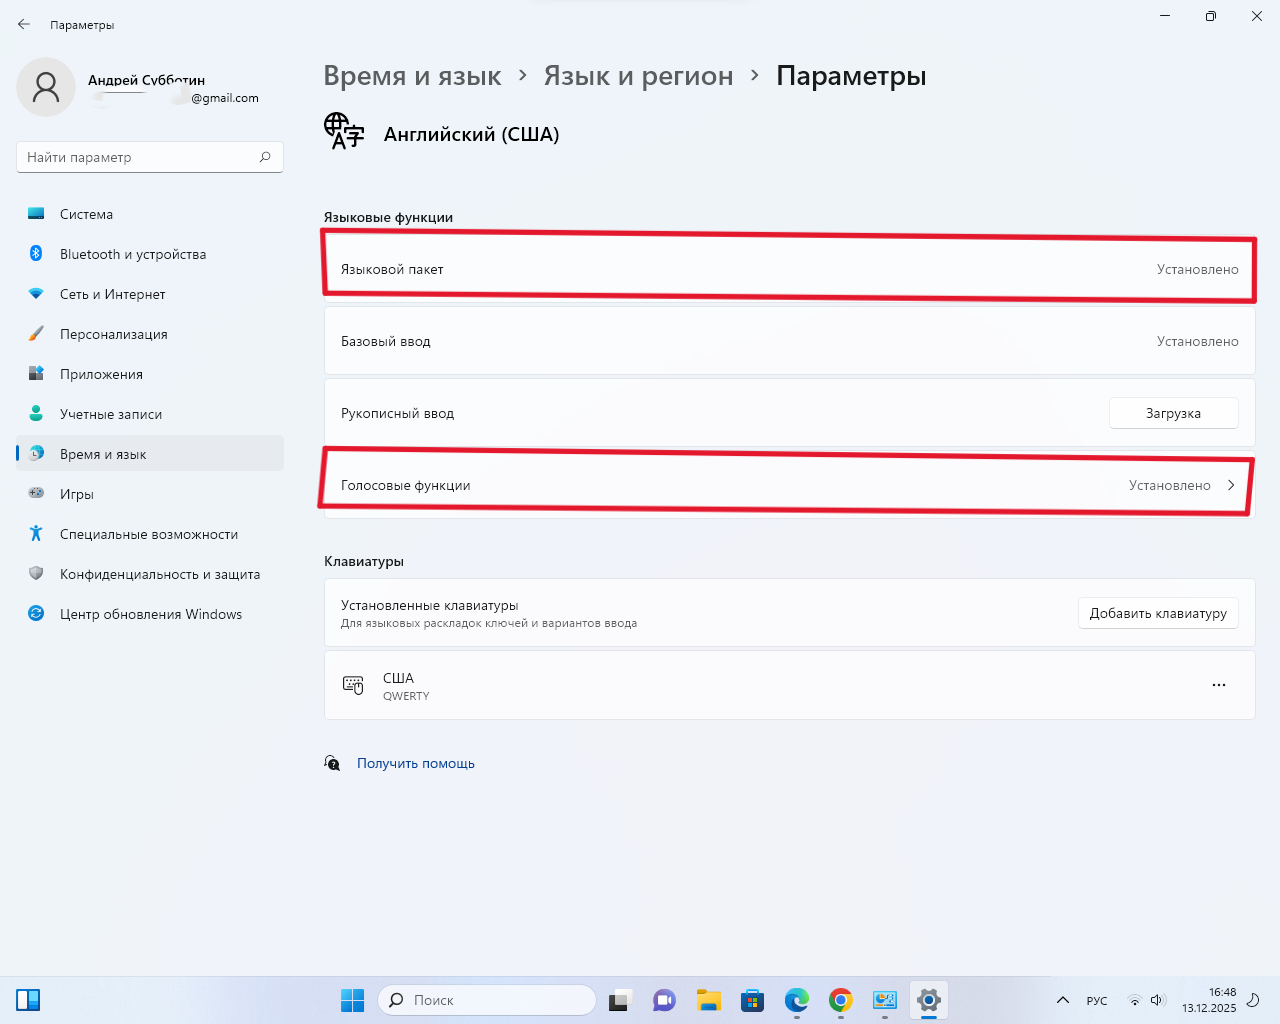Click the Загрузка button for Рукописный ввод

pyautogui.click(x=1173, y=413)
